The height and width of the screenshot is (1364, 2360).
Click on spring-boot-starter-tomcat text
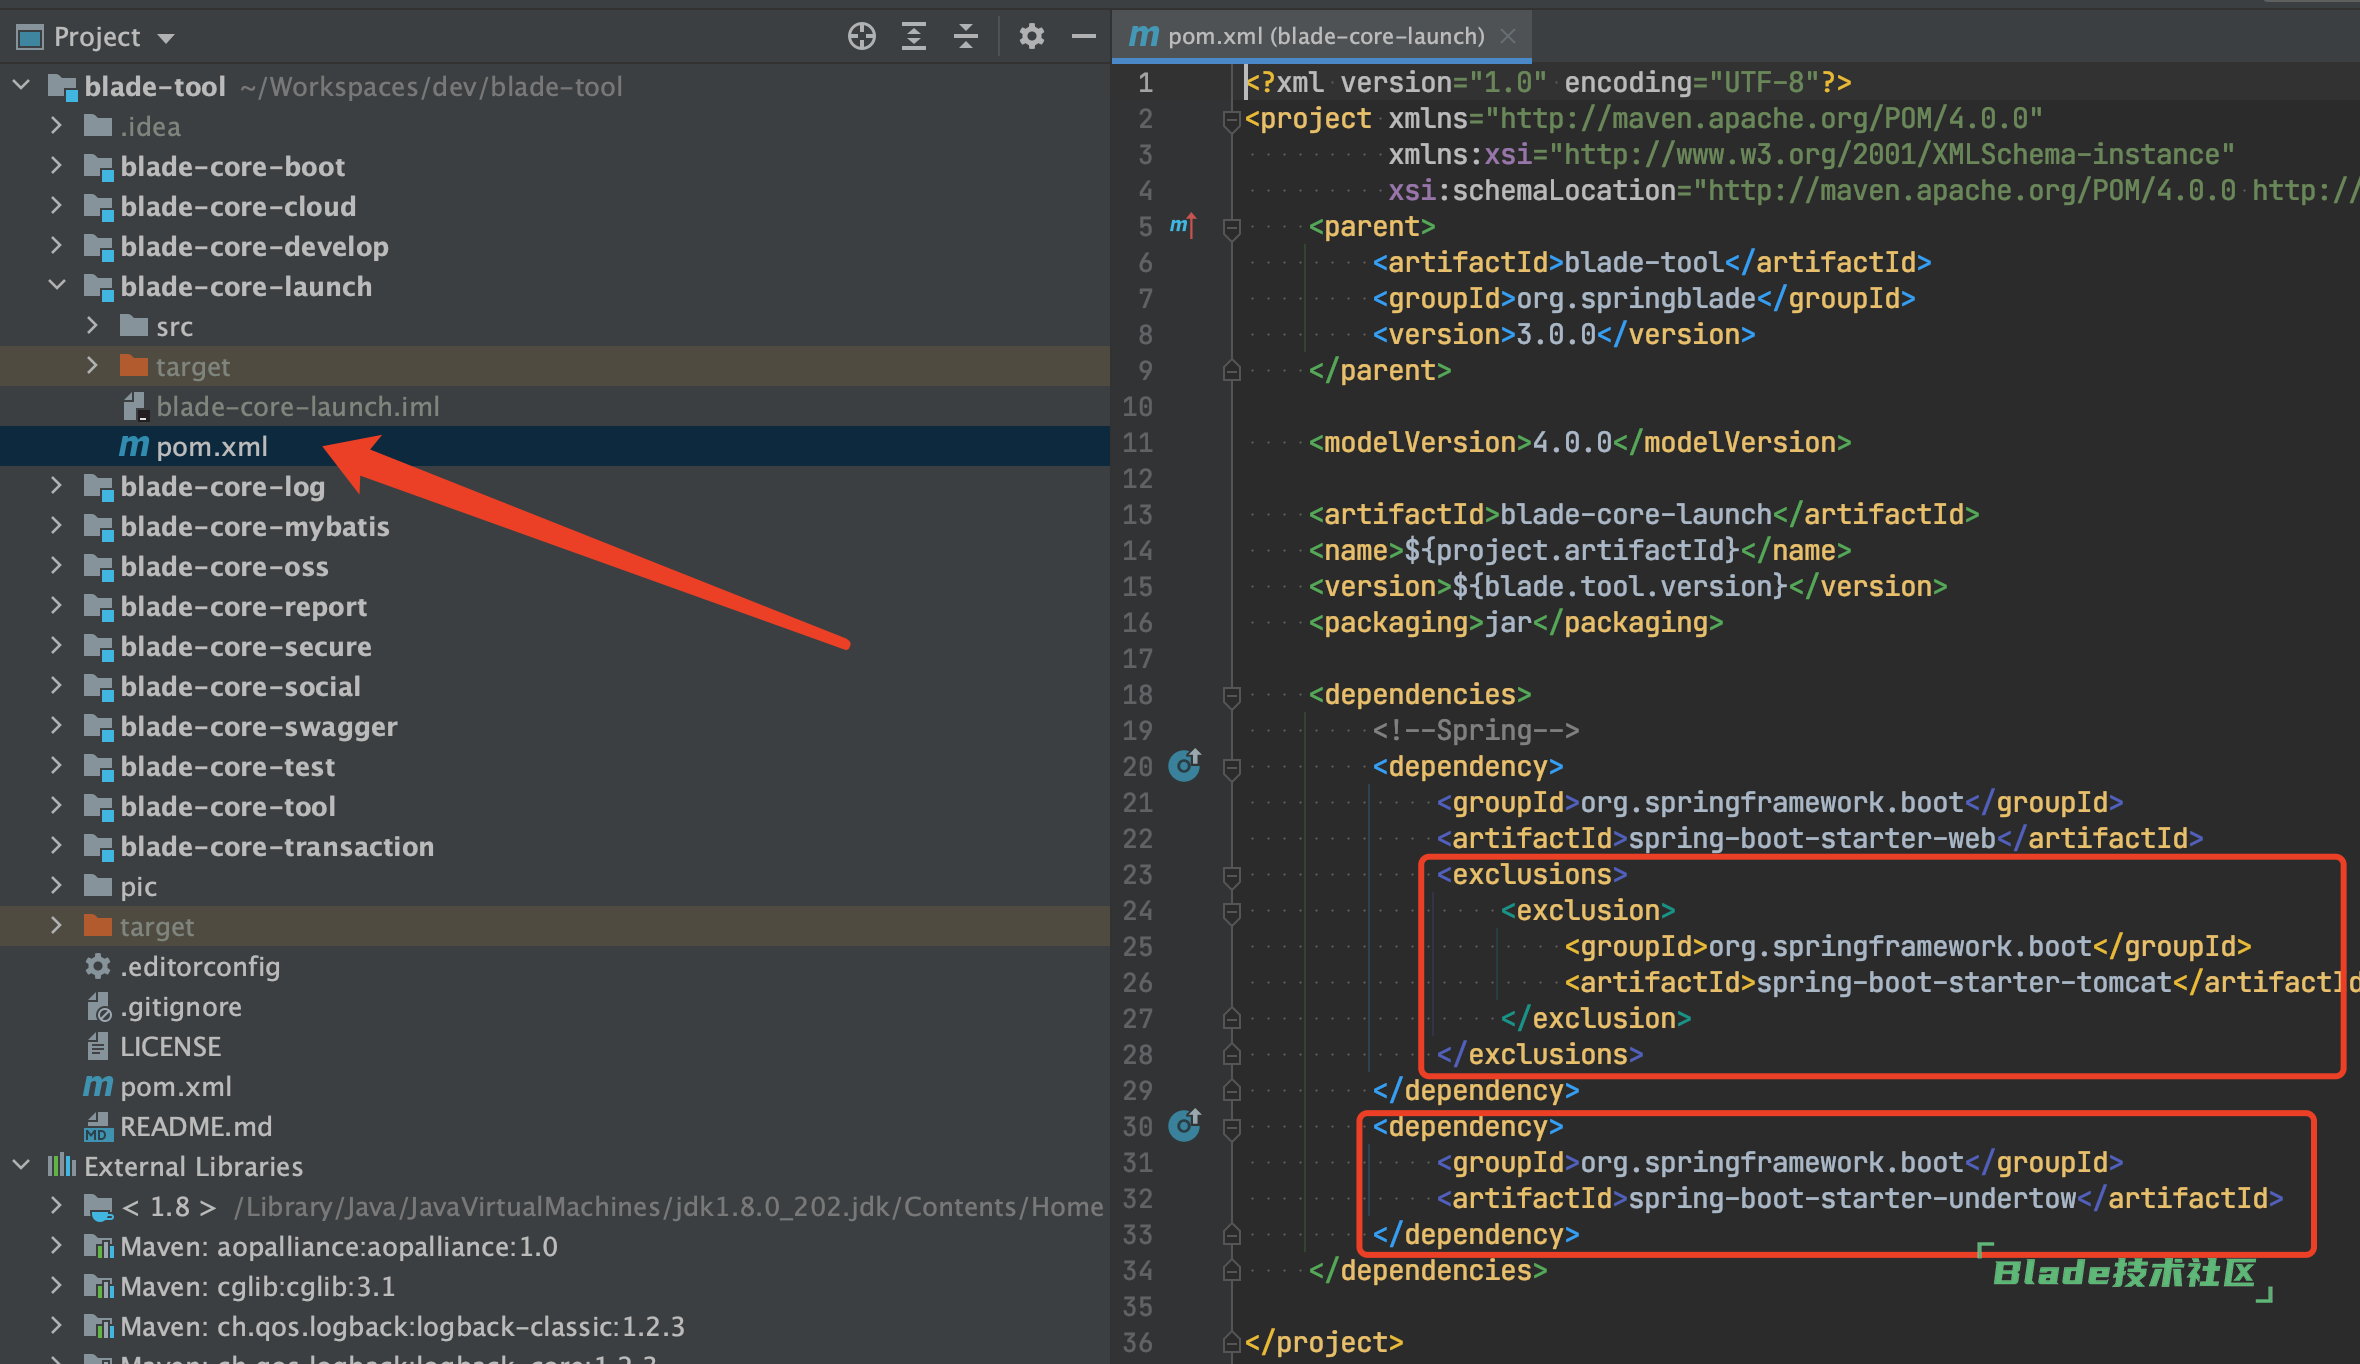(1964, 982)
